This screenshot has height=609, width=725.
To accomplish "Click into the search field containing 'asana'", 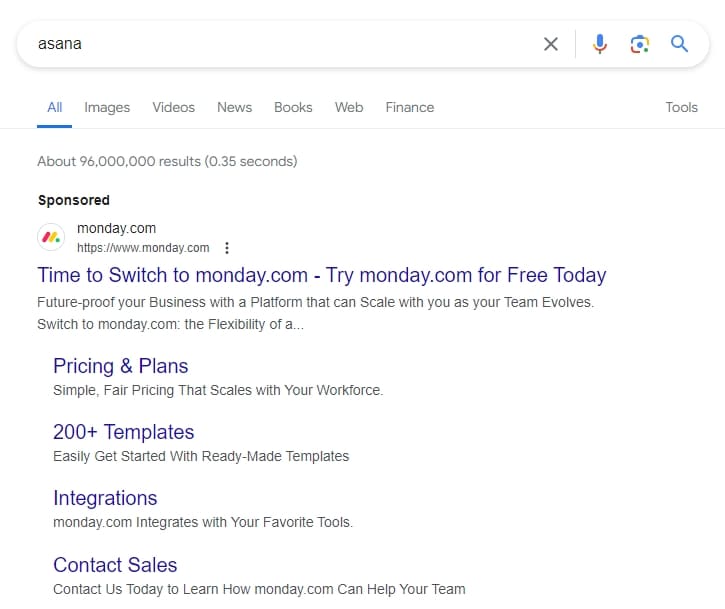I will [x=280, y=44].
